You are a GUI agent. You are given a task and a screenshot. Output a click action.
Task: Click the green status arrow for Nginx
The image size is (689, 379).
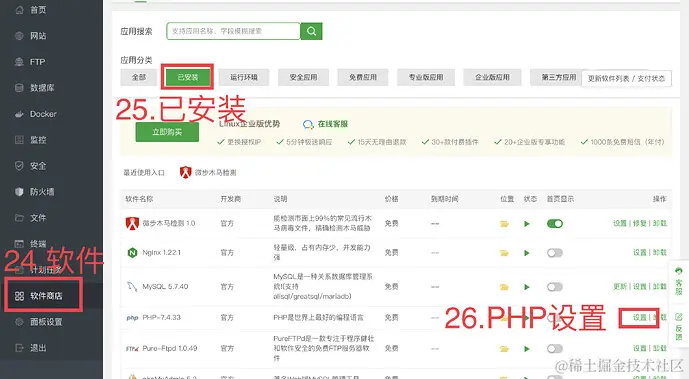[x=526, y=253]
